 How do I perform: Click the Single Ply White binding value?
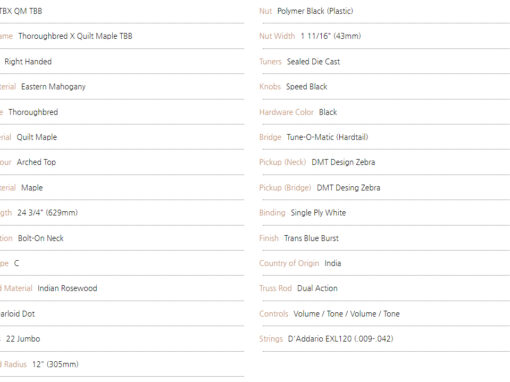click(318, 213)
